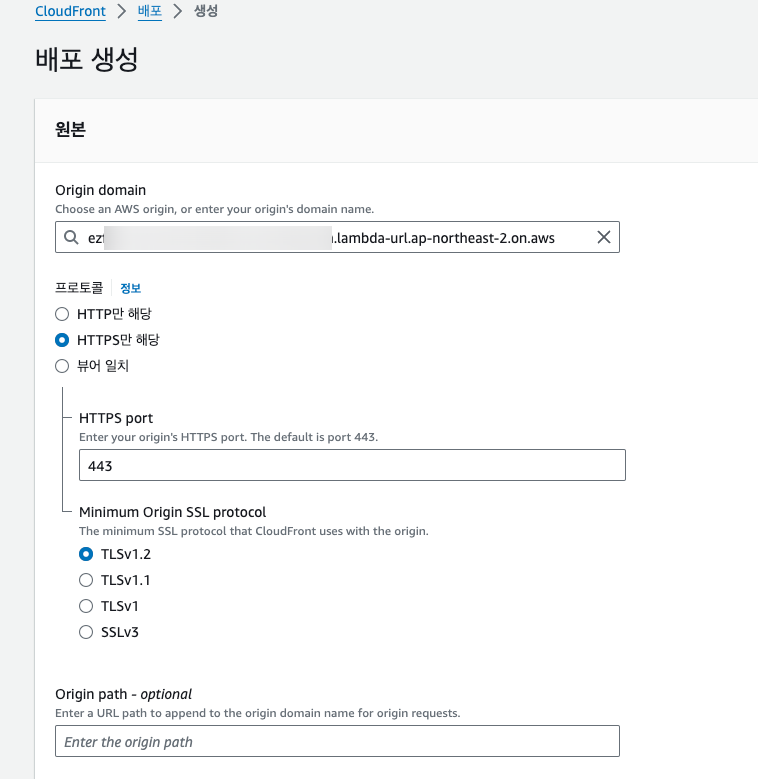The image size is (758, 779).
Task: Focus the Origin path input field
Action: (x=337, y=742)
